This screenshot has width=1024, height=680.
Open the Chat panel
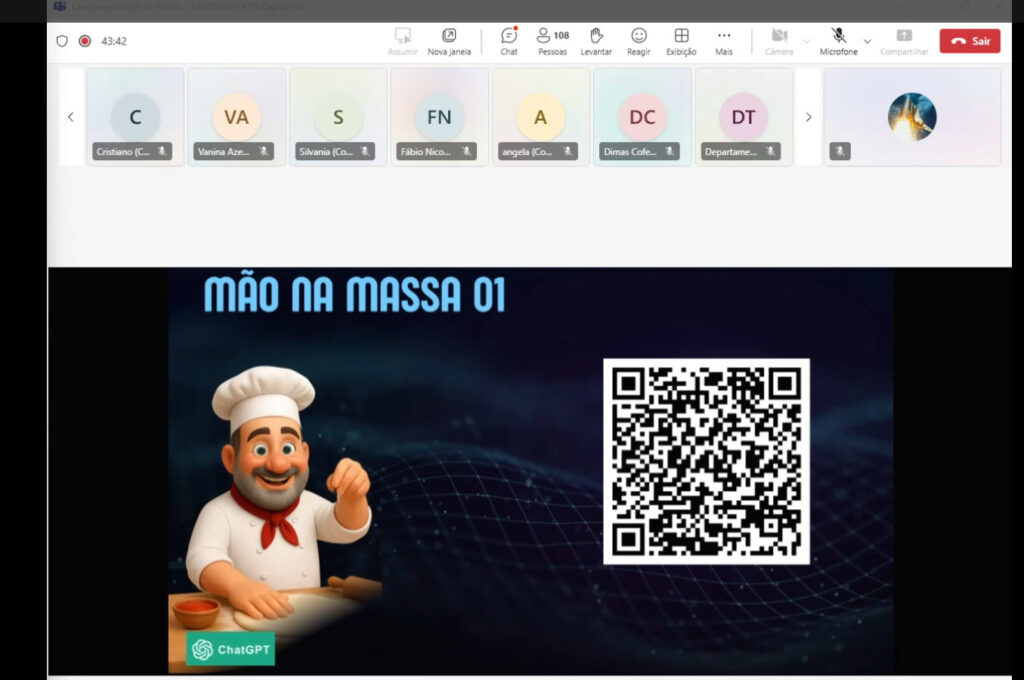509,40
